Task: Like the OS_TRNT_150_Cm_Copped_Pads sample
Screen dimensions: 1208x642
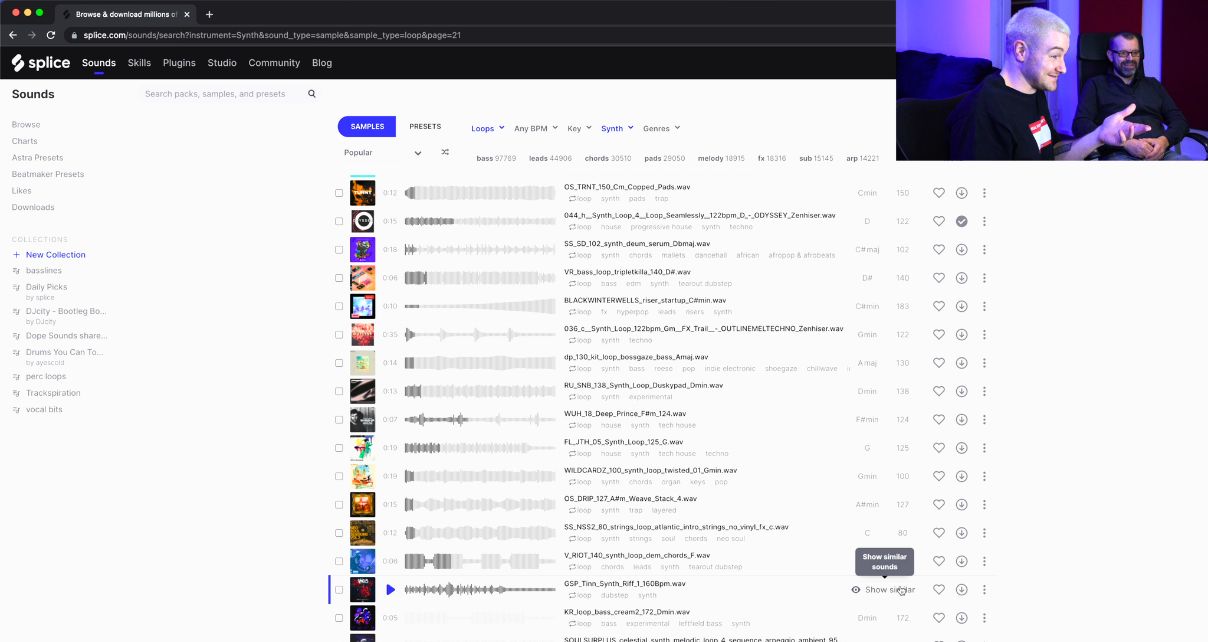Action: click(938, 193)
